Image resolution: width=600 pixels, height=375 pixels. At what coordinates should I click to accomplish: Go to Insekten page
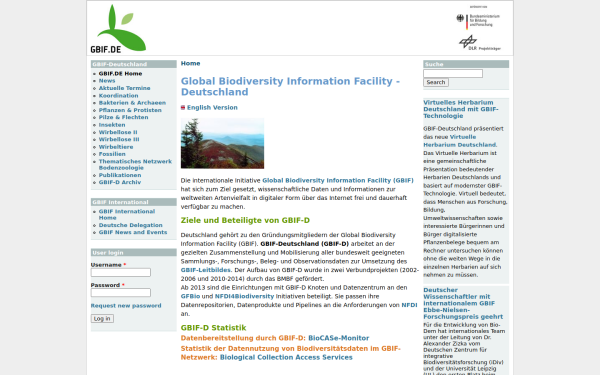click(112, 125)
